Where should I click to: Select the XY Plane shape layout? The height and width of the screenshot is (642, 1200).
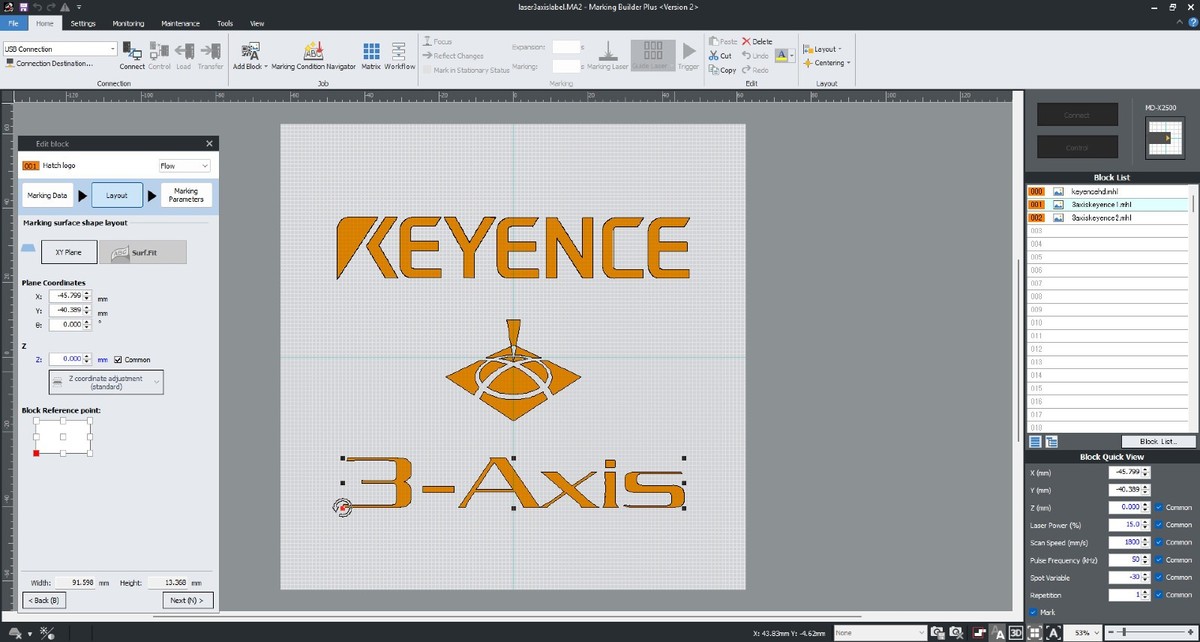[x=69, y=252]
